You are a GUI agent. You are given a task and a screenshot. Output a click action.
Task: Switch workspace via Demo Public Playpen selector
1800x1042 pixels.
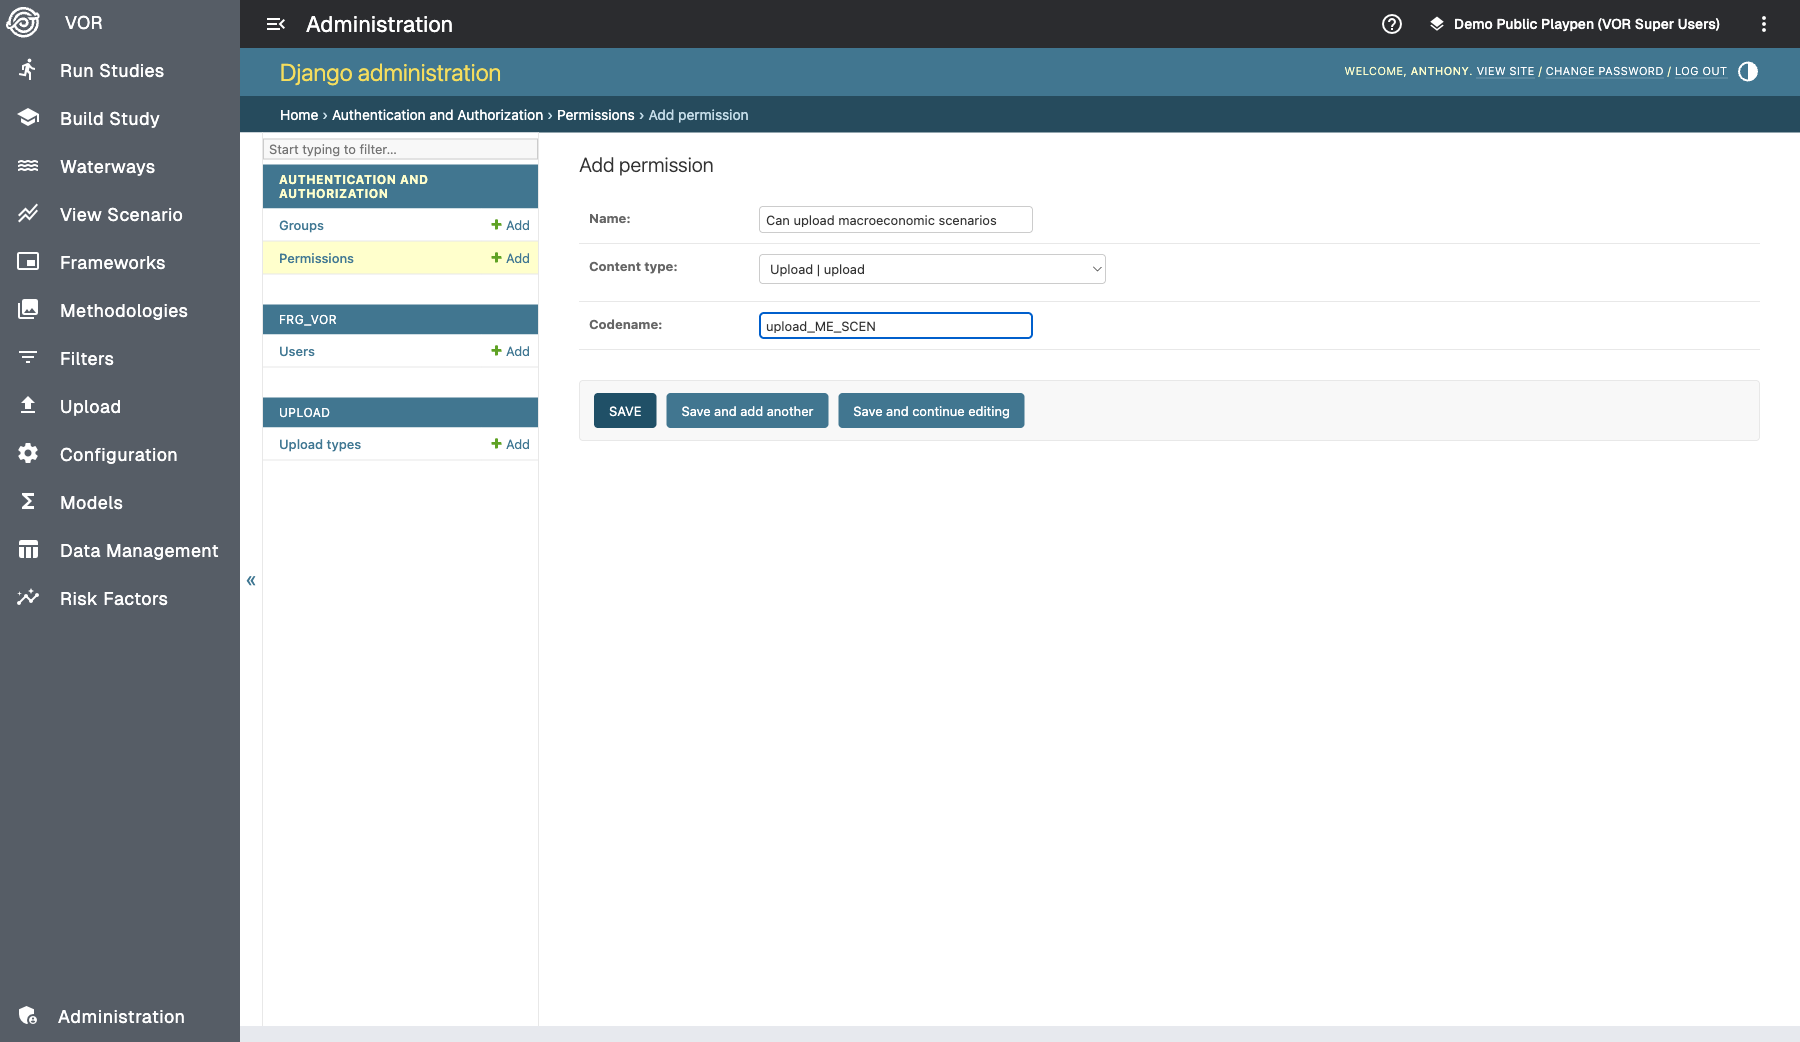[x=1575, y=24]
